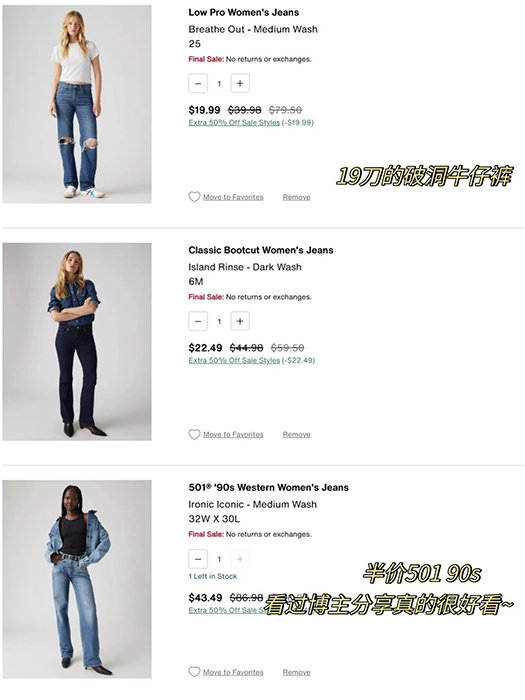Decrease quantity of 501 '90s Western Jeans
Viewport: 525px width, 700px height.
[198, 559]
